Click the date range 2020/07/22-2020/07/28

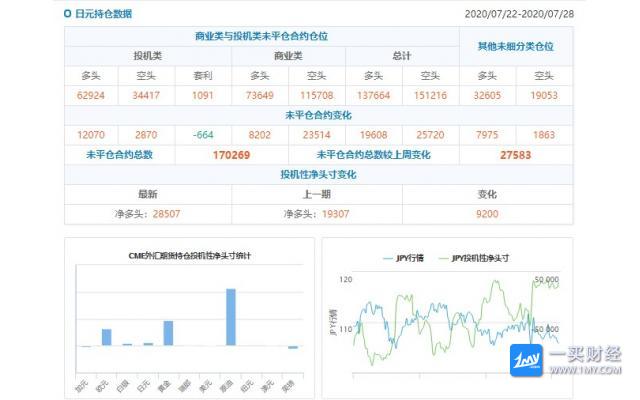519,14
